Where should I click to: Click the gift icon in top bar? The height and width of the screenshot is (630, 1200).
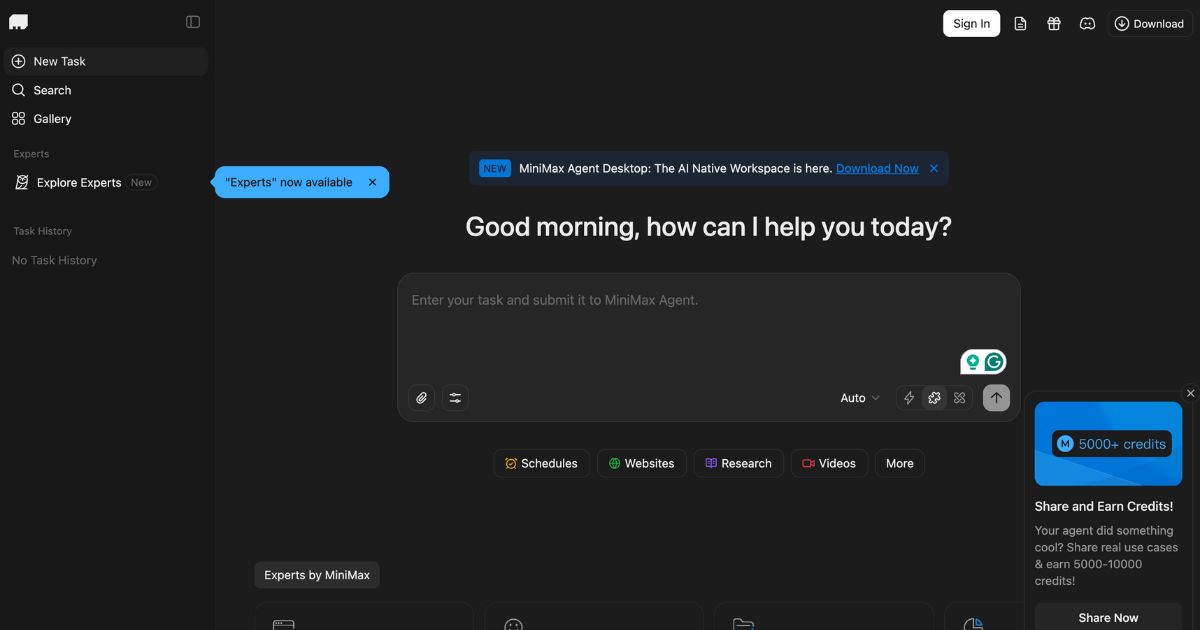(x=1054, y=24)
